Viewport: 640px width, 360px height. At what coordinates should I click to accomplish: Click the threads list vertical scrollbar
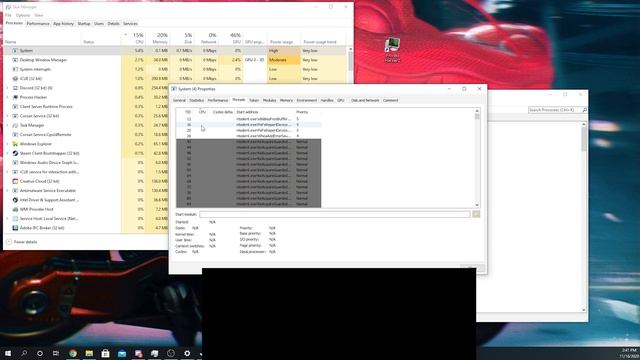[x=477, y=158]
